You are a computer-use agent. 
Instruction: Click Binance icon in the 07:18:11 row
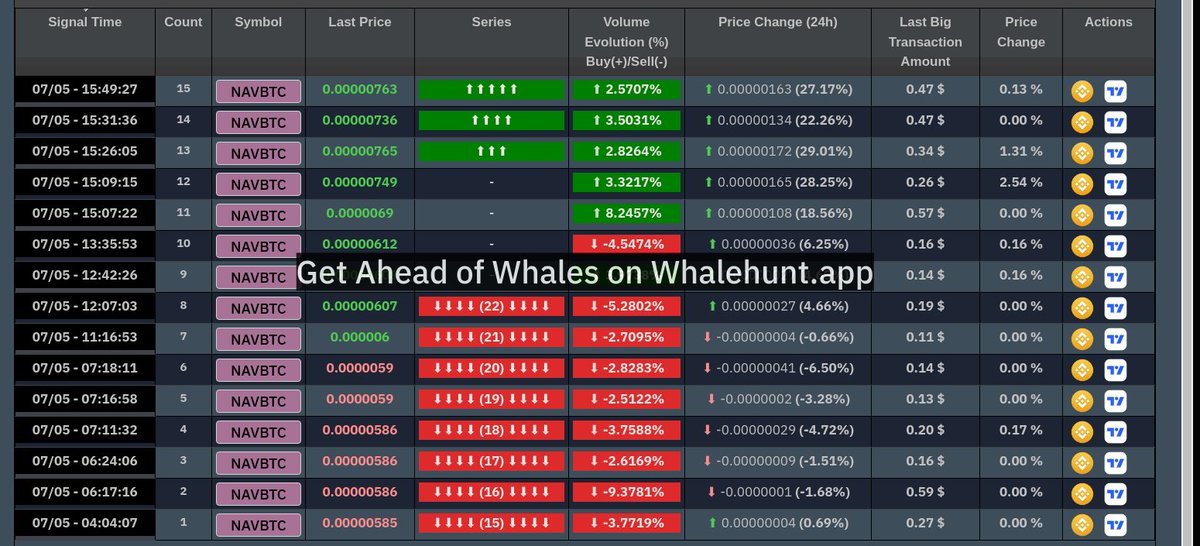coord(1082,370)
